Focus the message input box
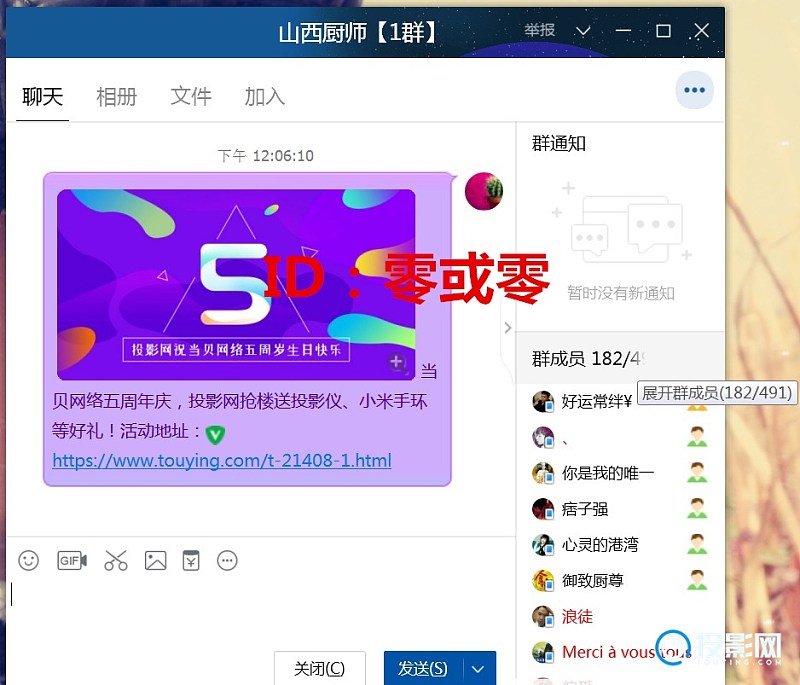 260,610
